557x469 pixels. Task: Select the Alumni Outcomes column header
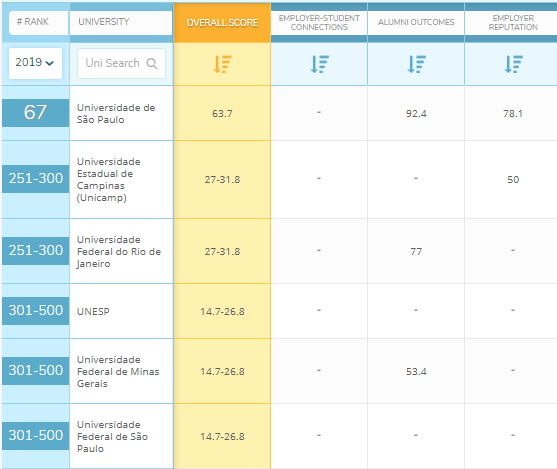pos(416,22)
